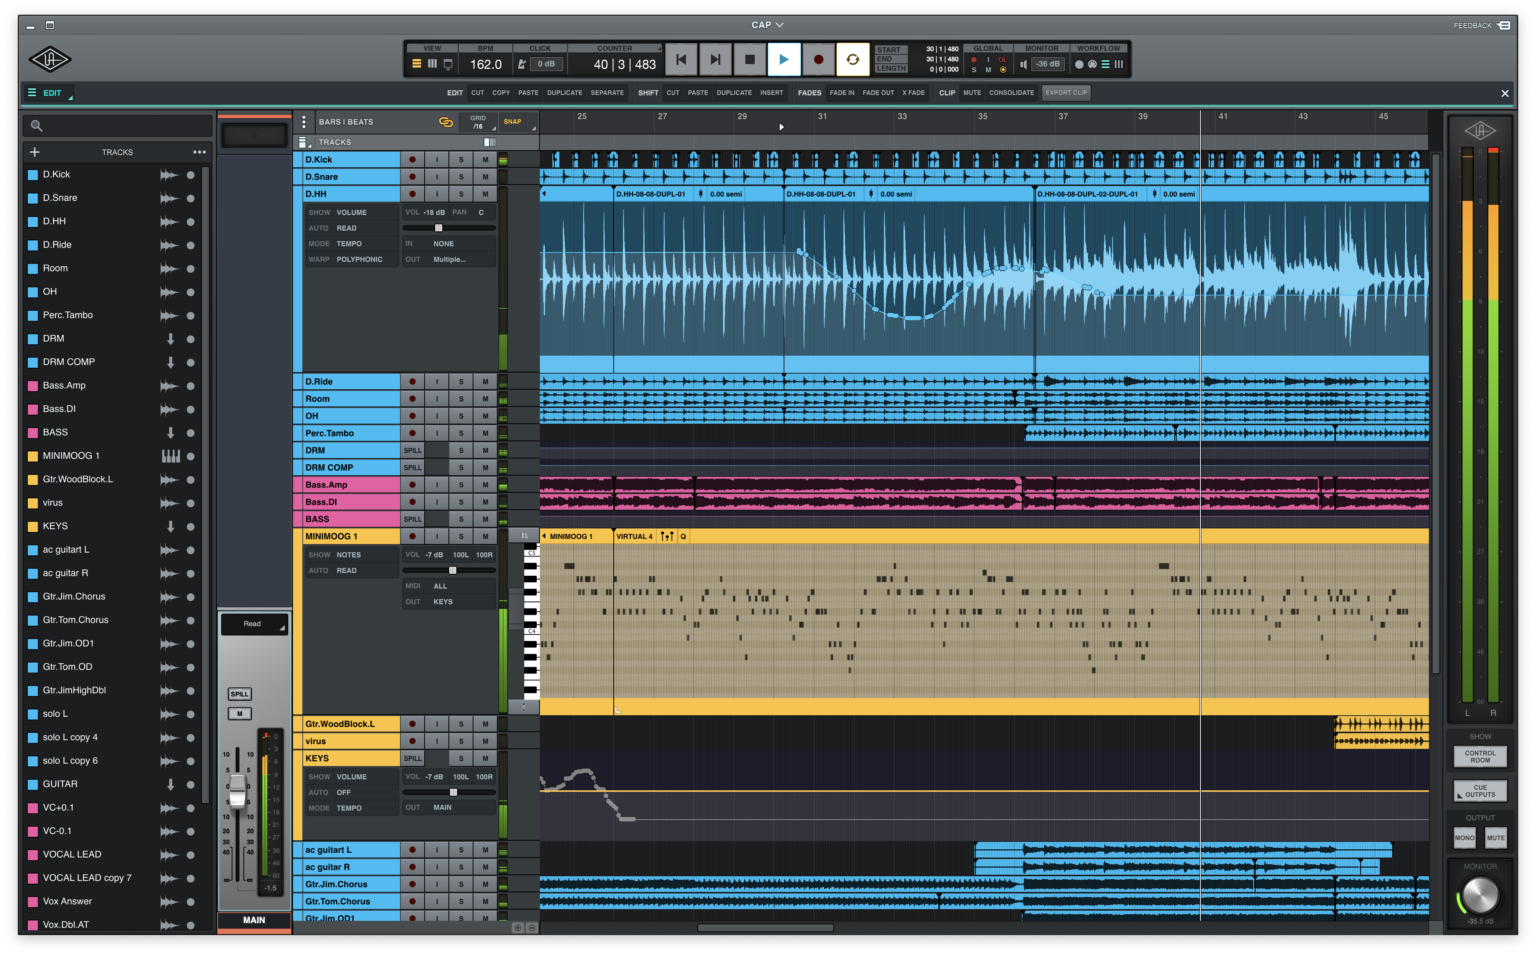1536x956 pixels.
Task: Record-arm the D.Kick track
Action: (411, 159)
